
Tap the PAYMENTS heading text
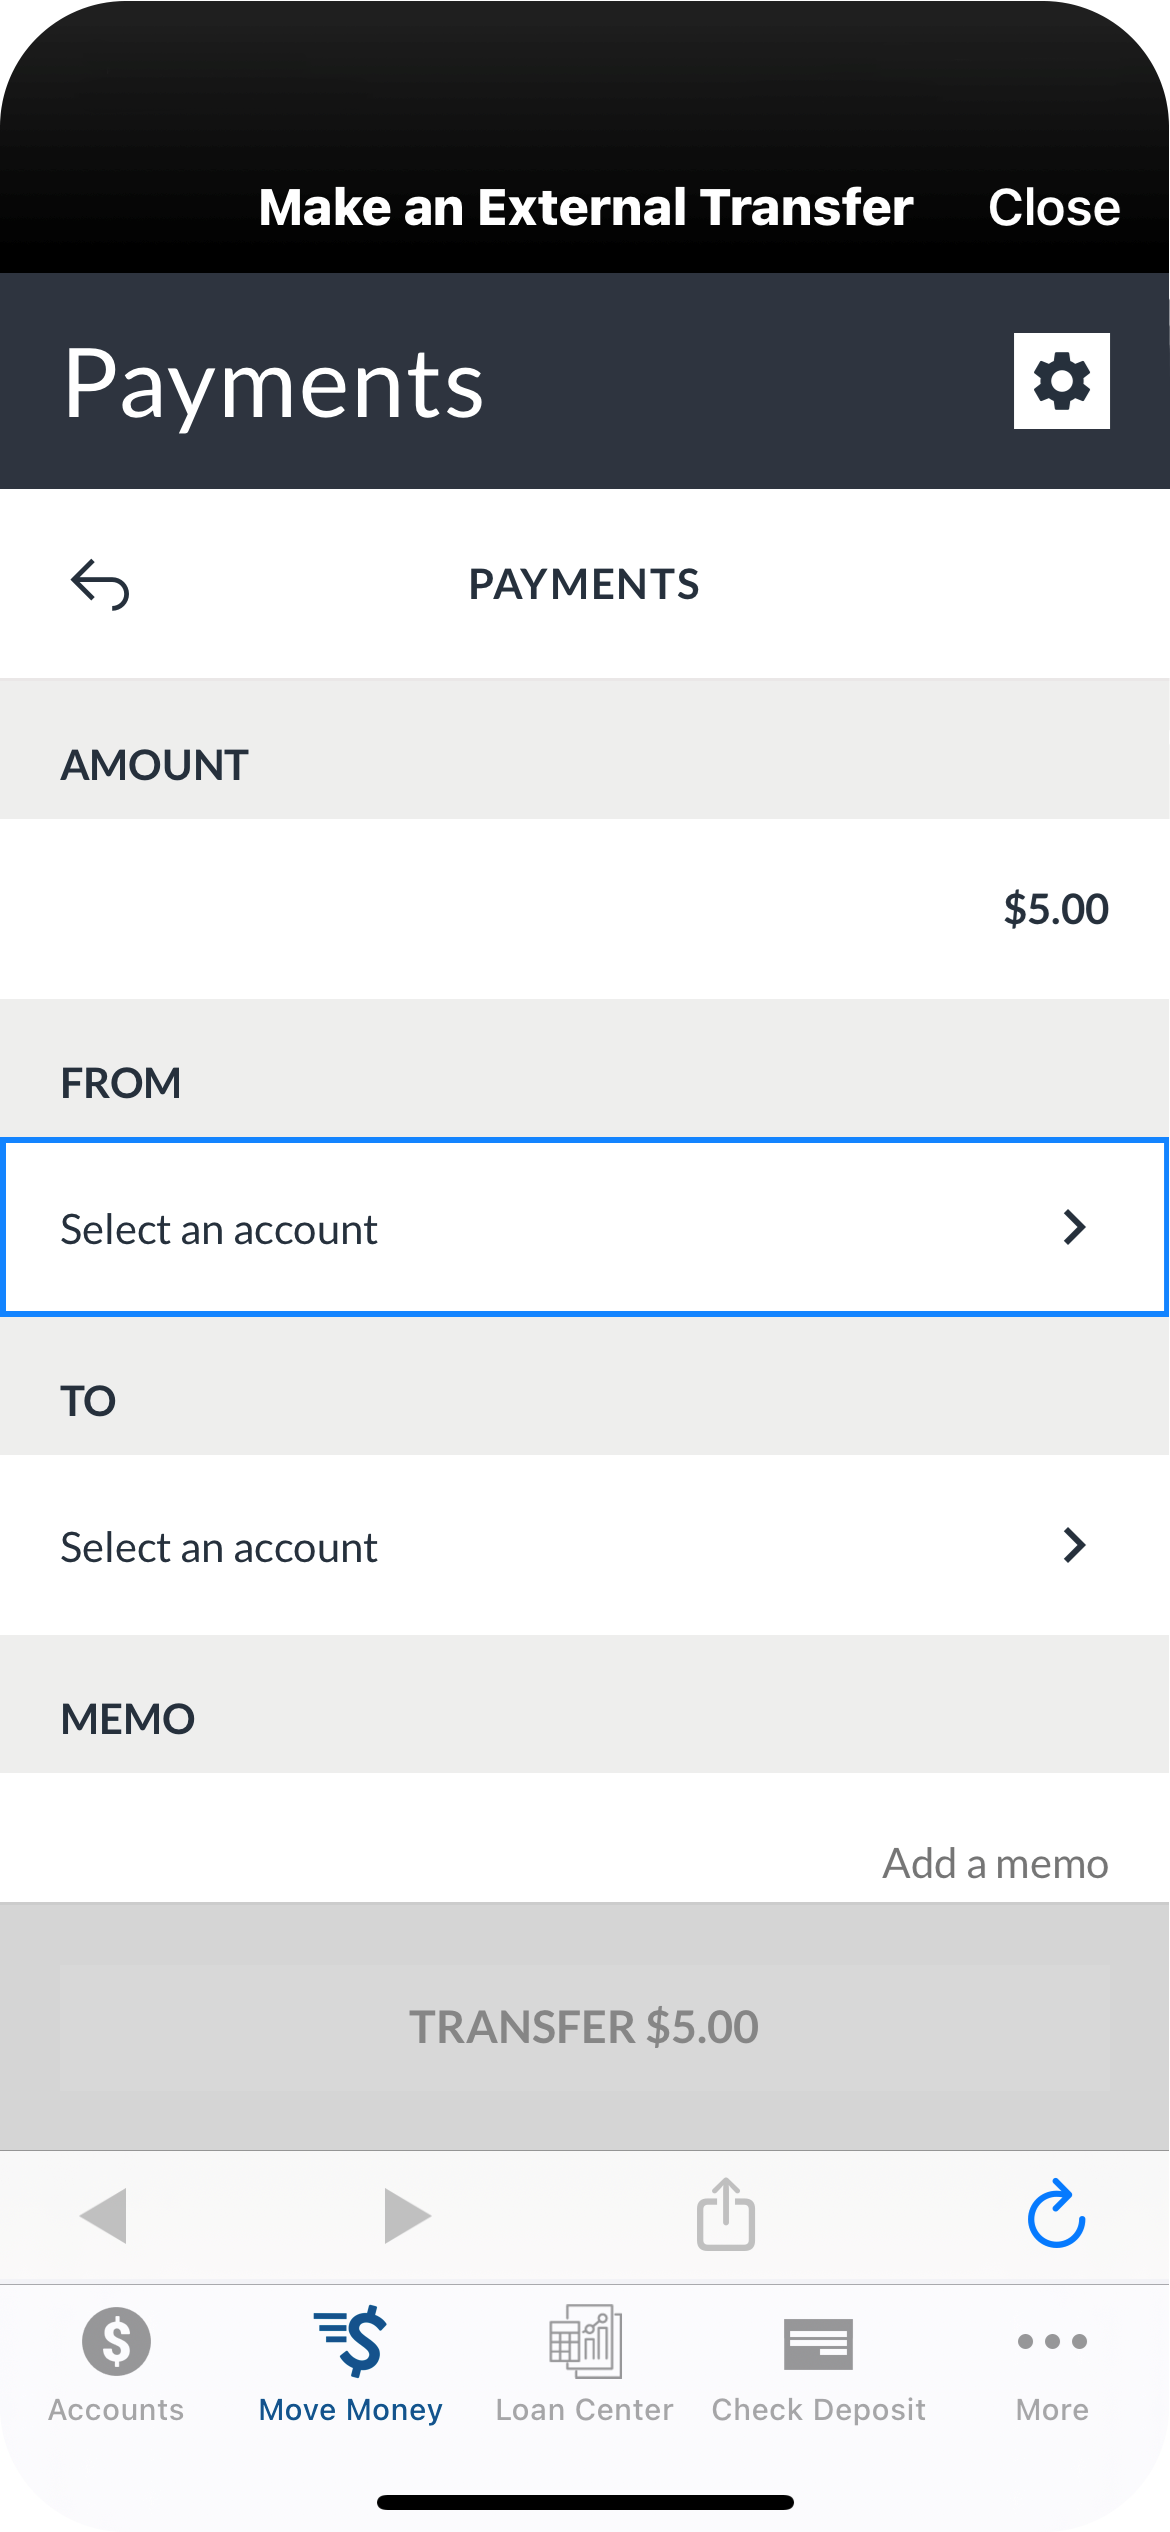coord(584,584)
